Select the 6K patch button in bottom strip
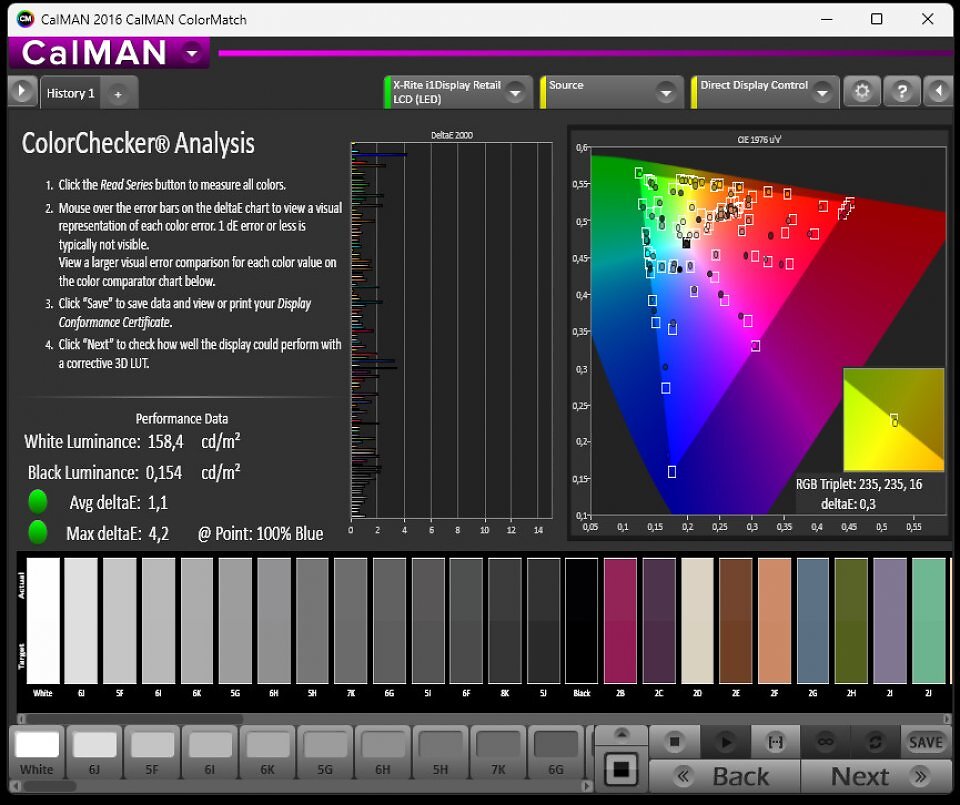 tap(267, 754)
